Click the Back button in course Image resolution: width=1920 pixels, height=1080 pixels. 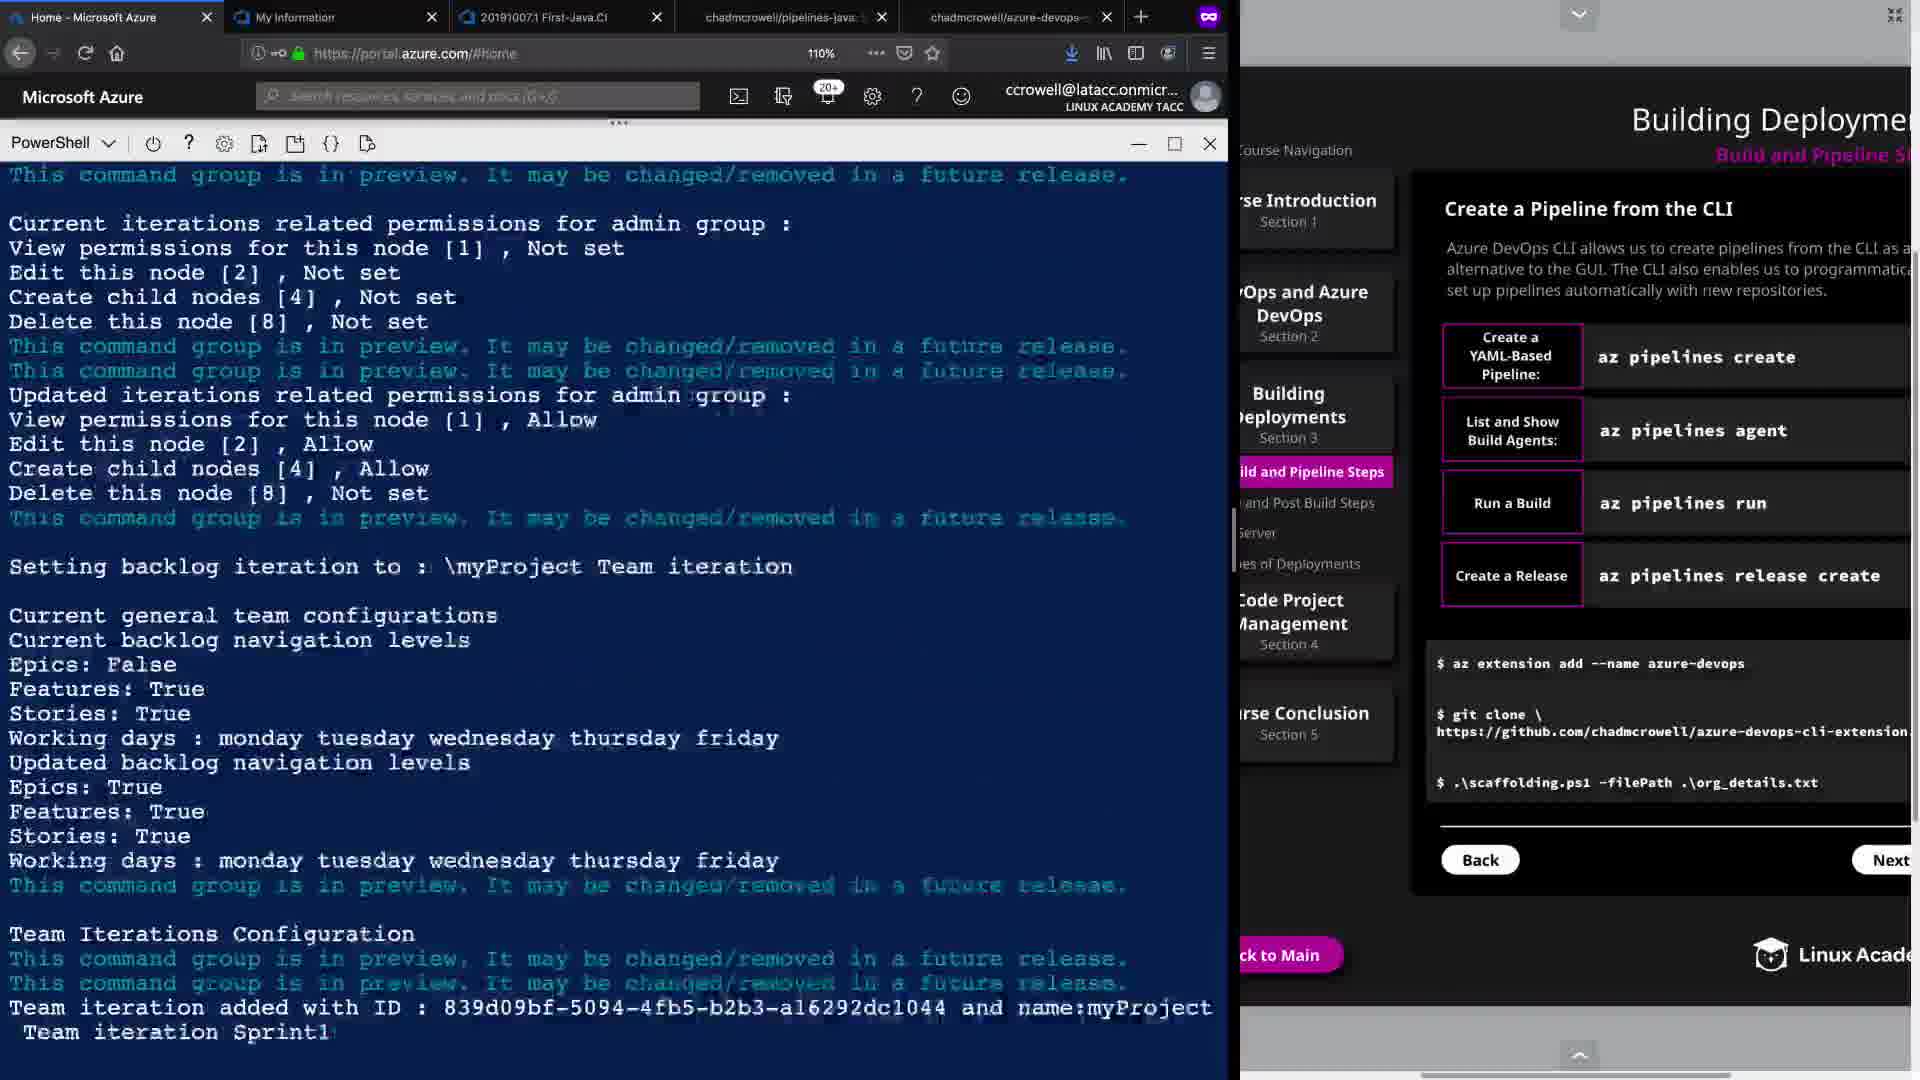click(1480, 860)
